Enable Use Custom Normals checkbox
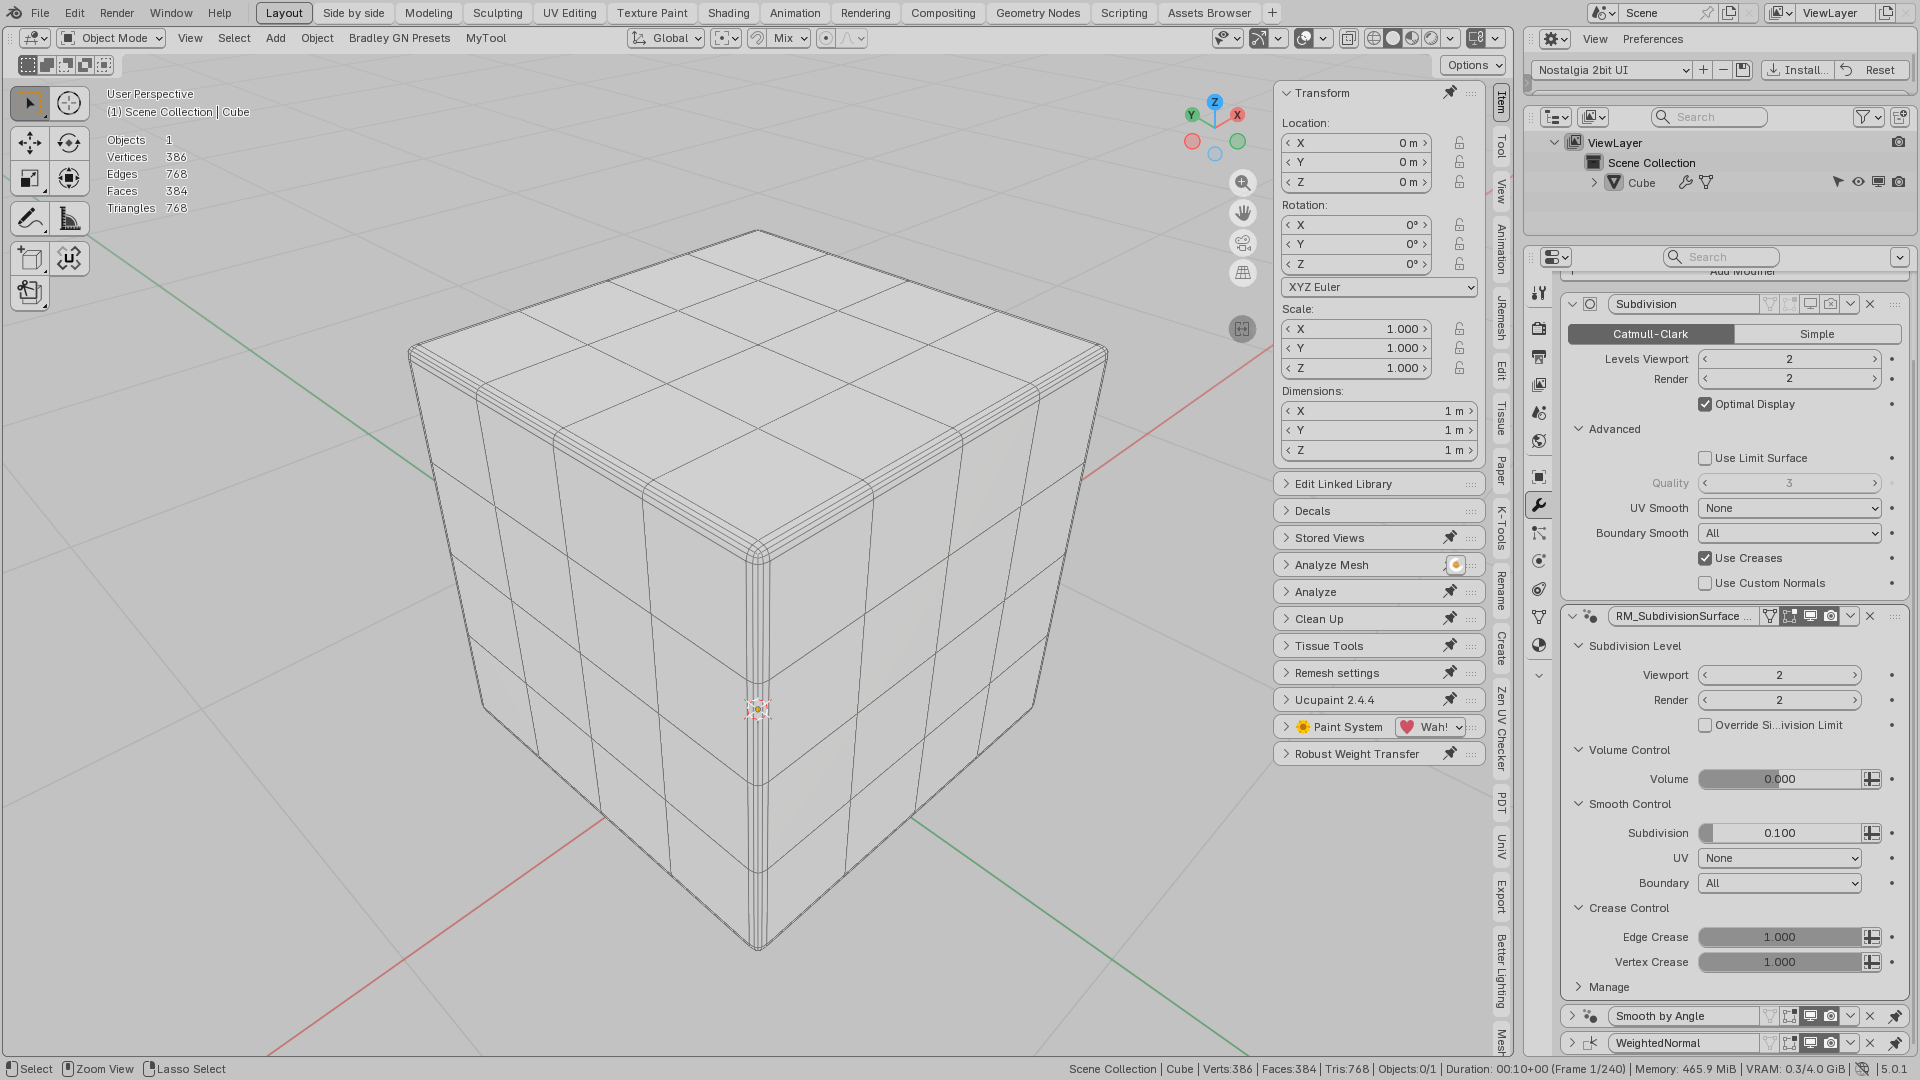This screenshot has width=1920, height=1080. (1705, 583)
